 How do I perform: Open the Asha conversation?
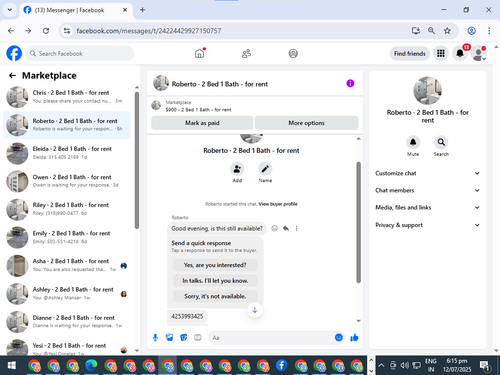click(x=67, y=265)
